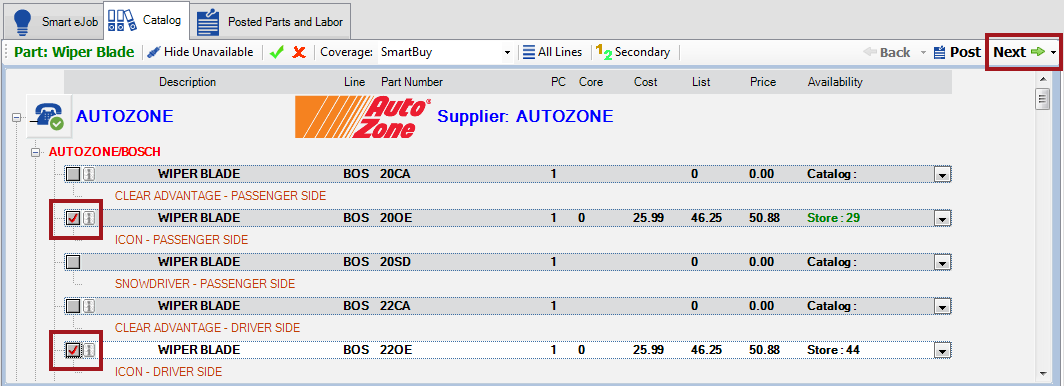Click the green checkmark select-all icon
The image size is (1064, 386).
coord(276,52)
